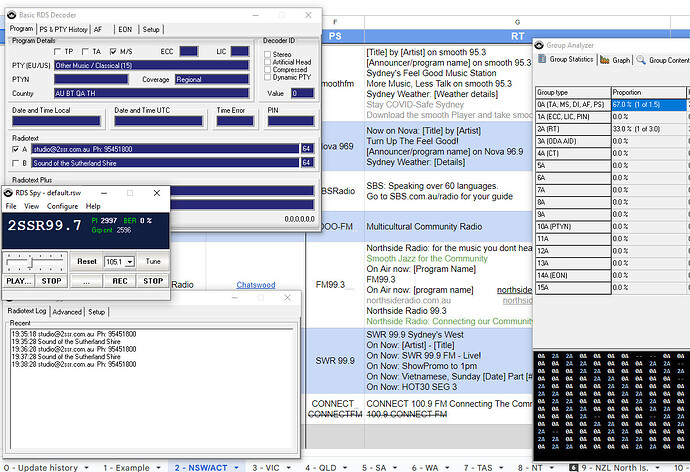Open the Chatswood hyperlink
The width and height of the screenshot is (690, 472).
(258, 285)
